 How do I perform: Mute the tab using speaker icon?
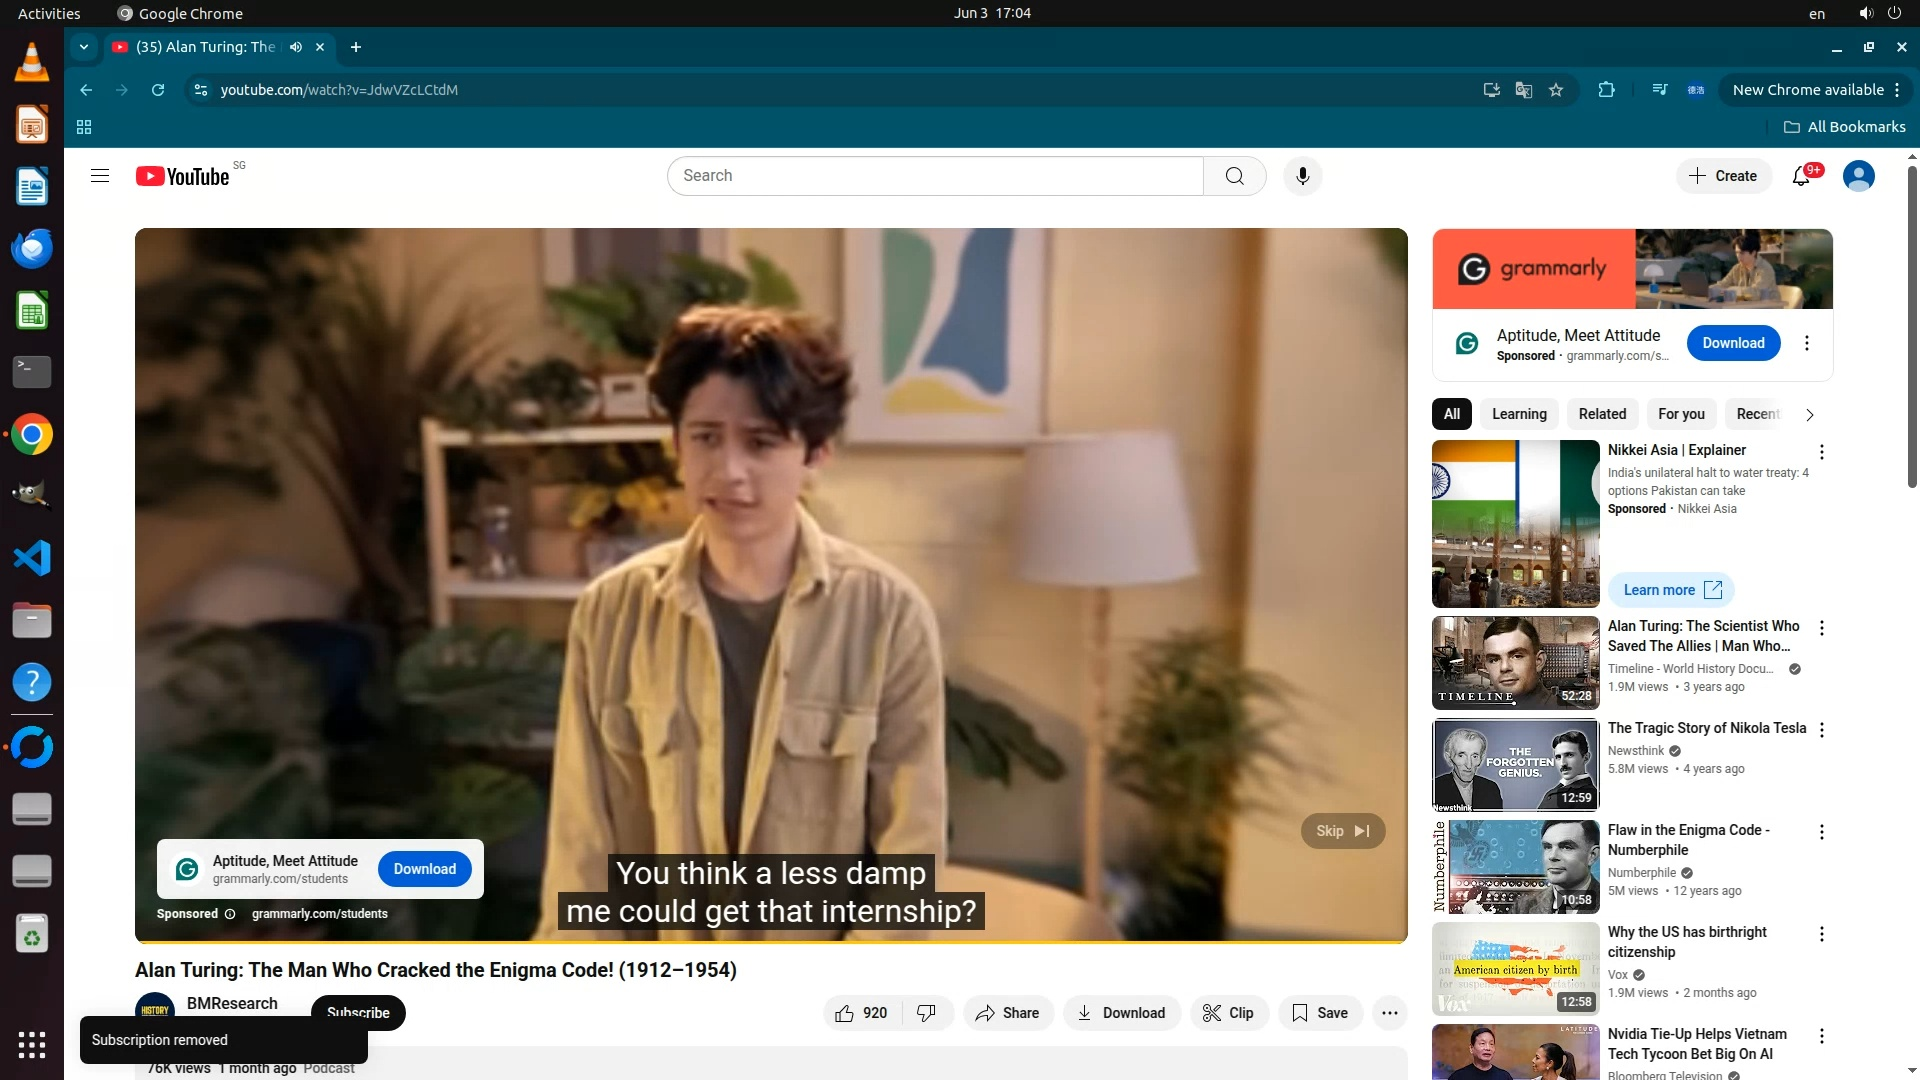[x=296, y=47]
